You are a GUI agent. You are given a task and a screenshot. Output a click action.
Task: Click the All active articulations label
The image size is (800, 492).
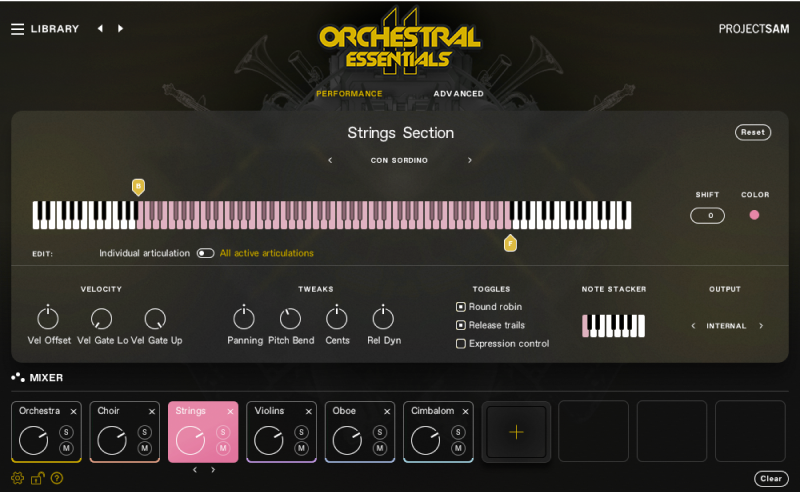[266, 253]
